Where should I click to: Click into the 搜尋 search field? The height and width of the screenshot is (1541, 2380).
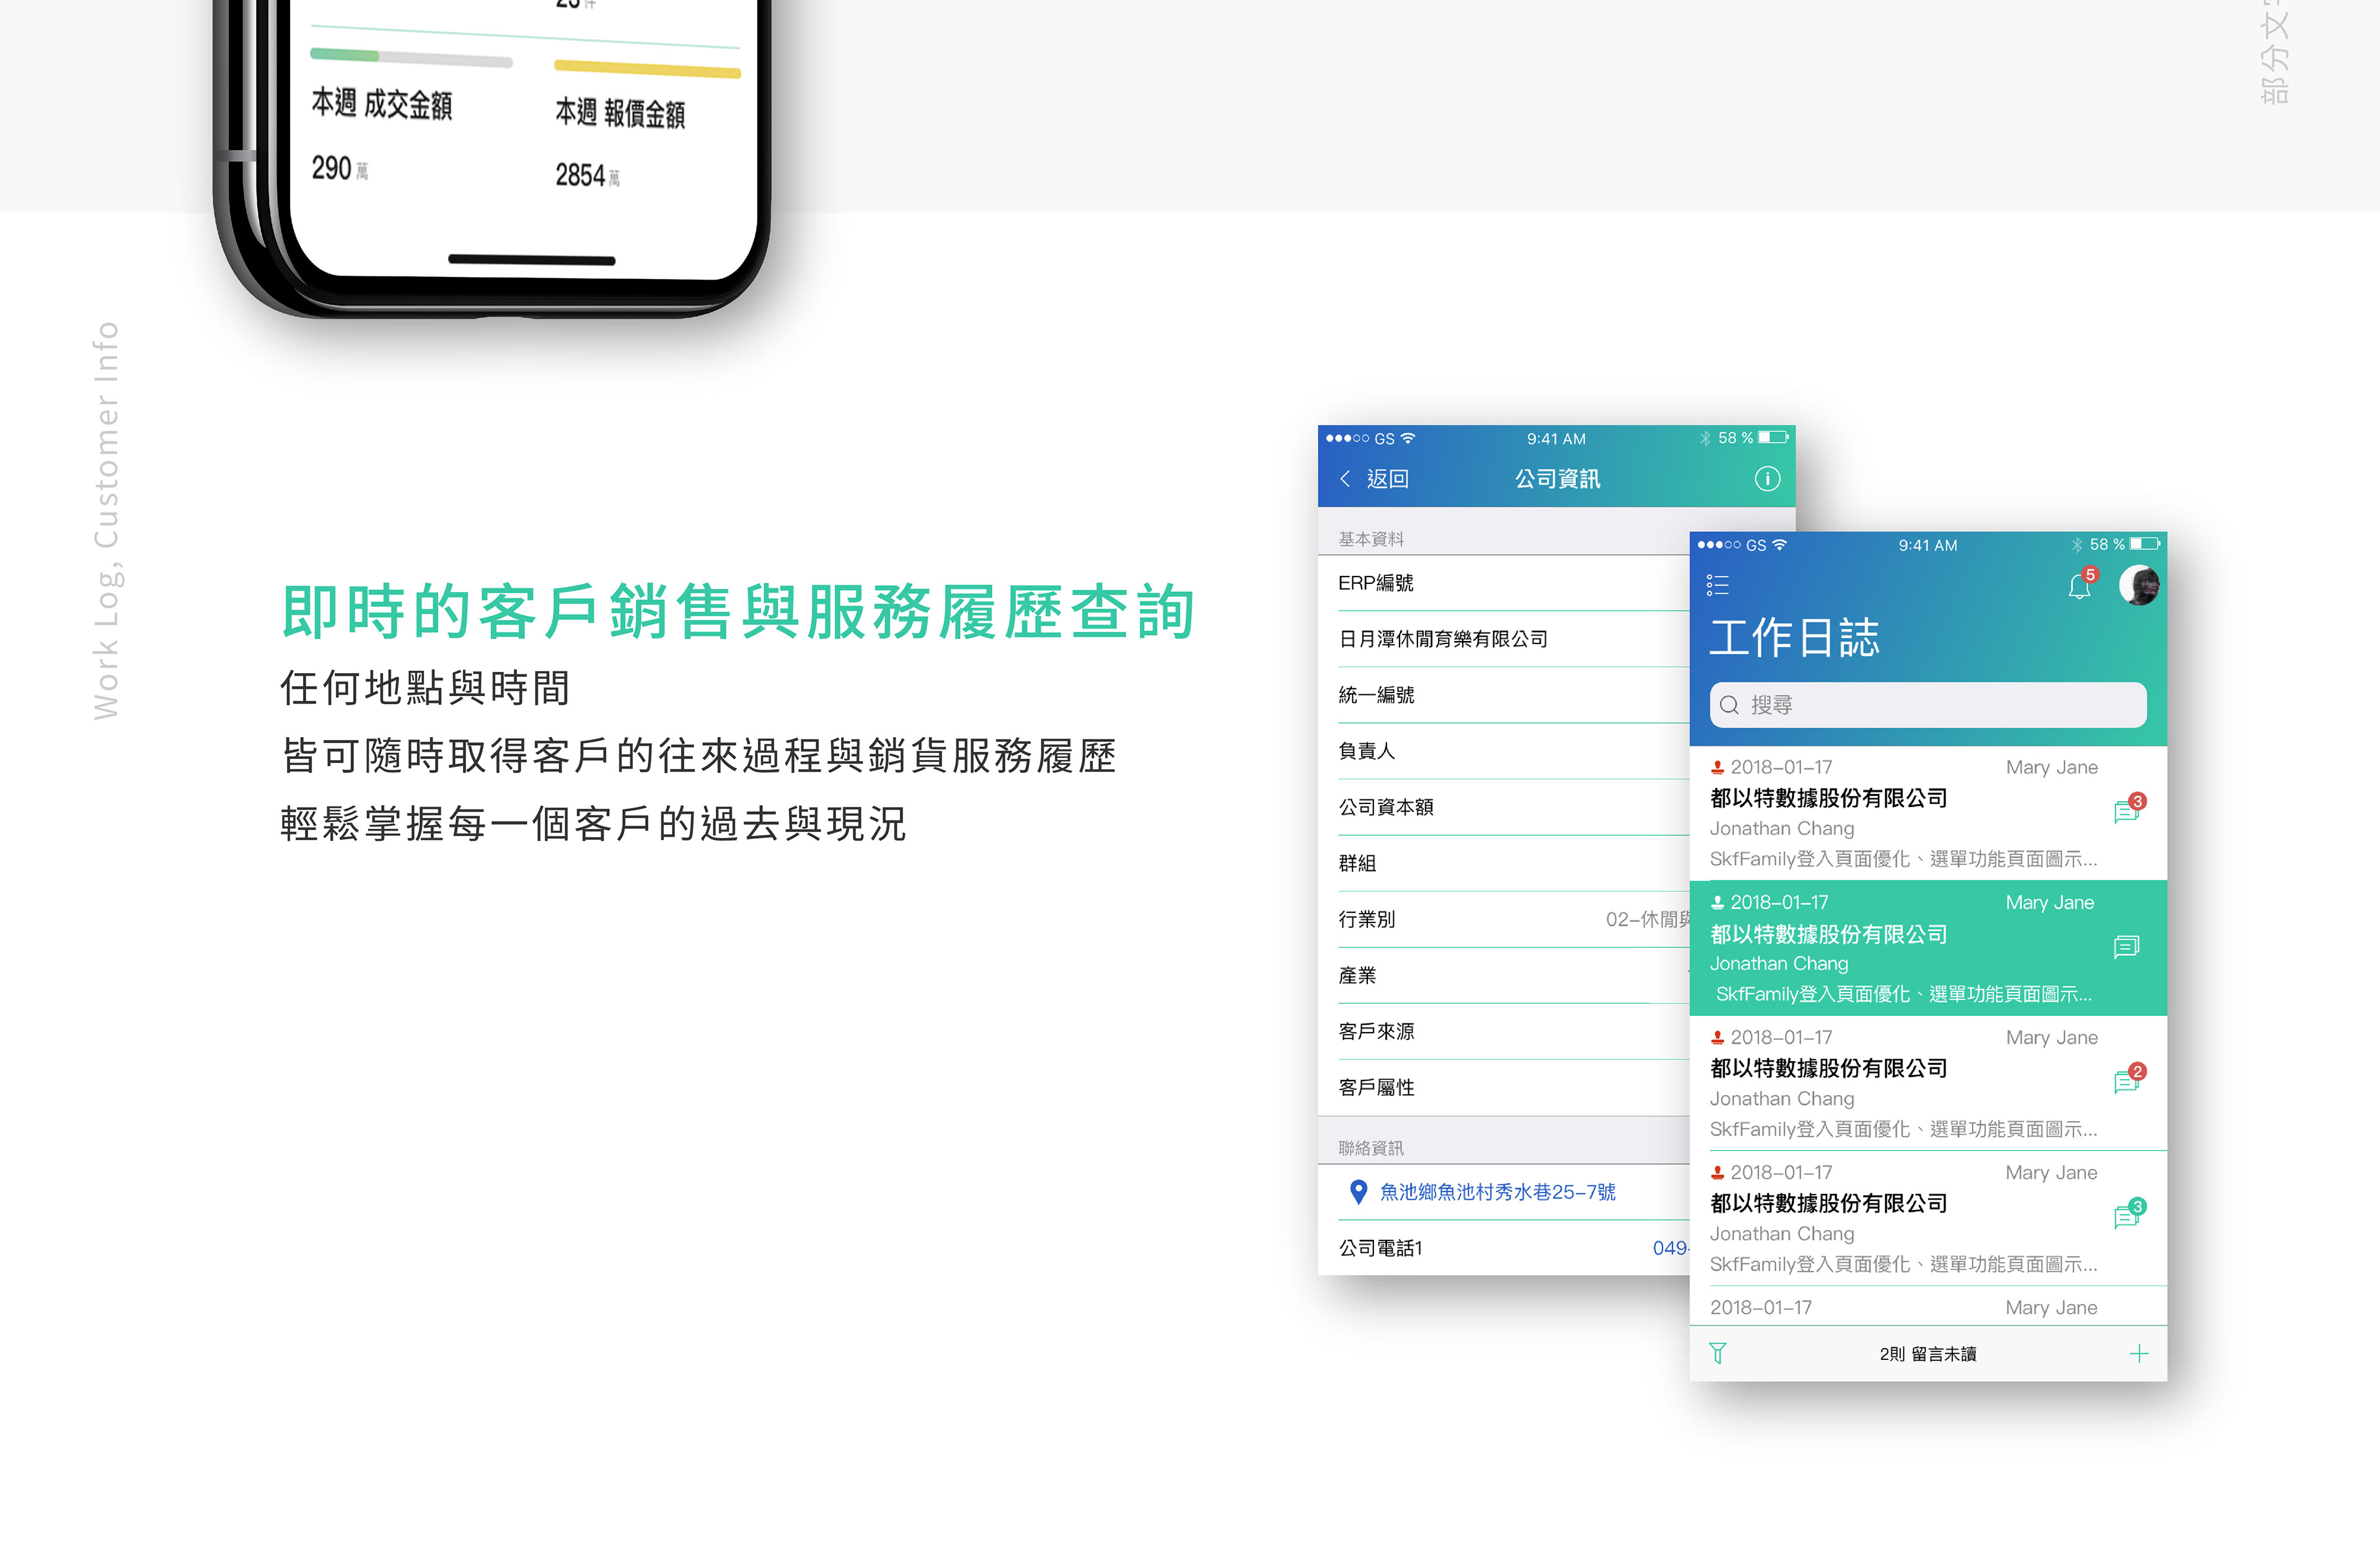coord(1927,705)
